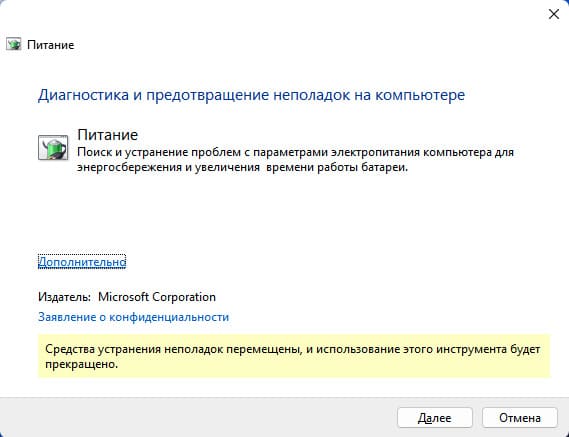569x437 pixels.
Task: Close the dialog with the X button
Action: [x=553, y=14]
